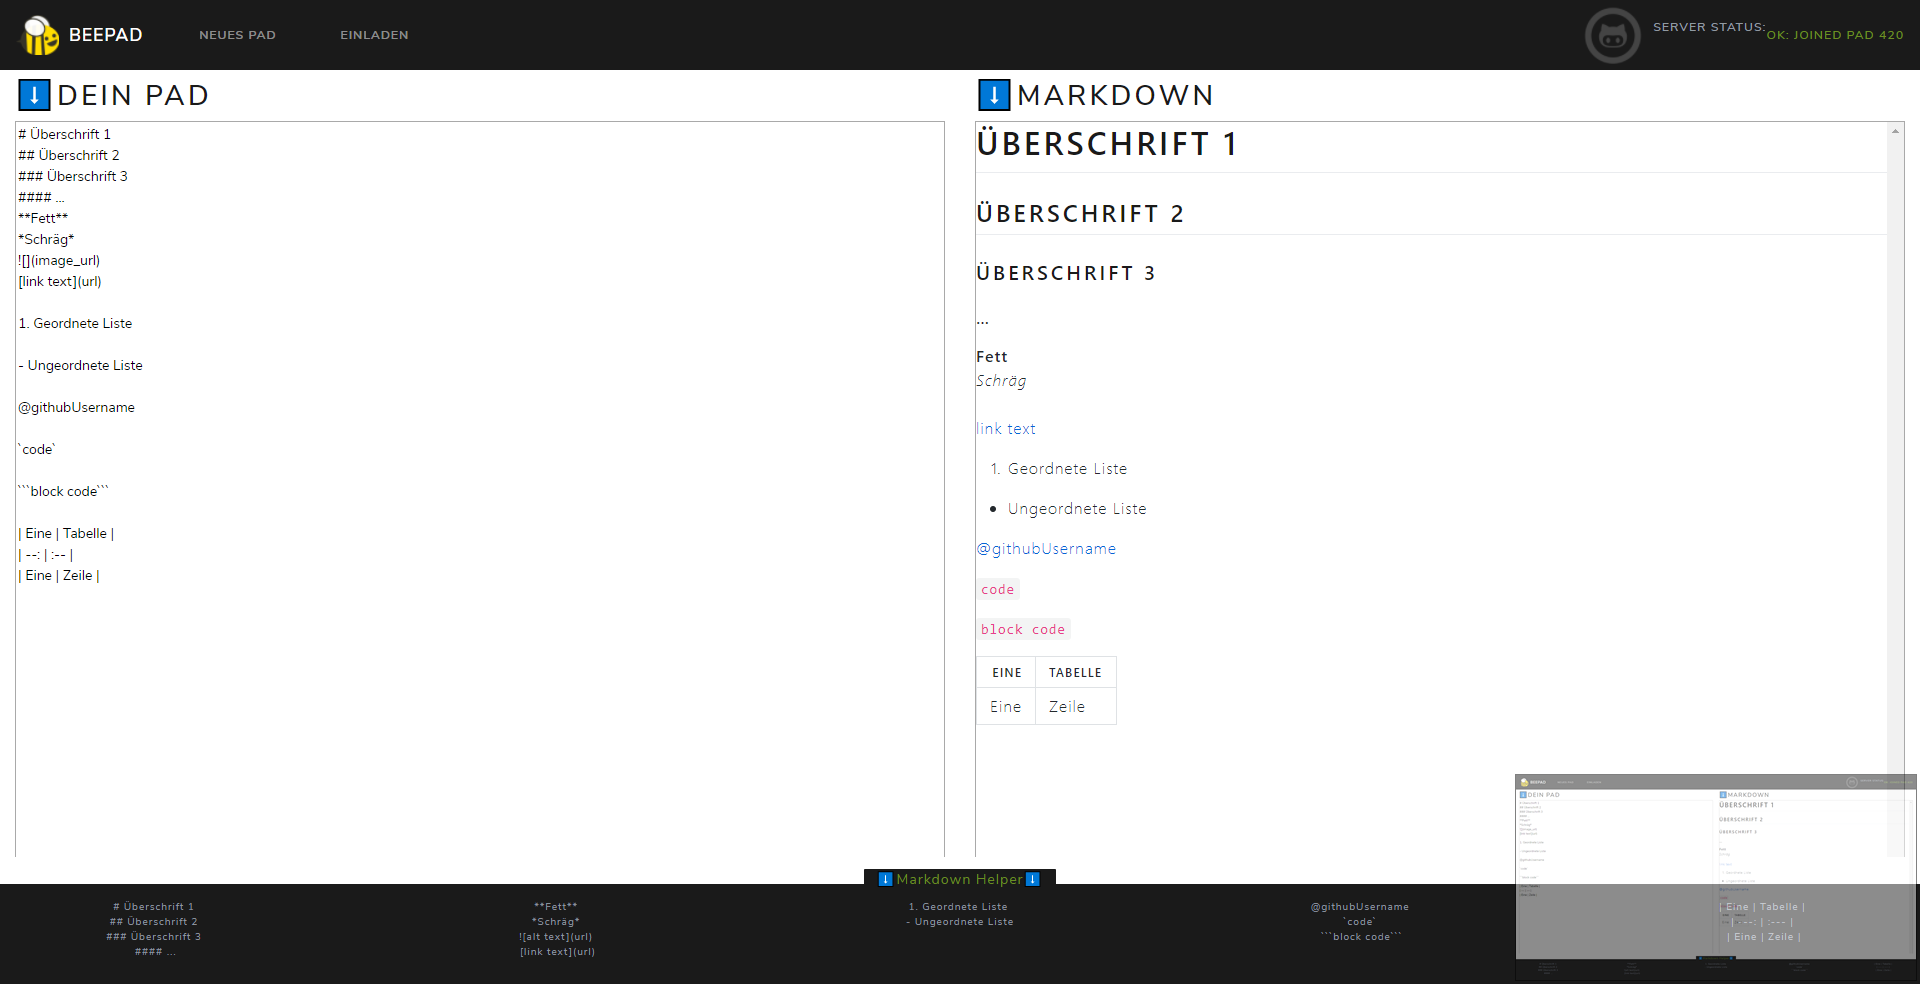
Task: Insert the '| Eine | Tabelle |' snippet
Action: [x=1763, y=907]
